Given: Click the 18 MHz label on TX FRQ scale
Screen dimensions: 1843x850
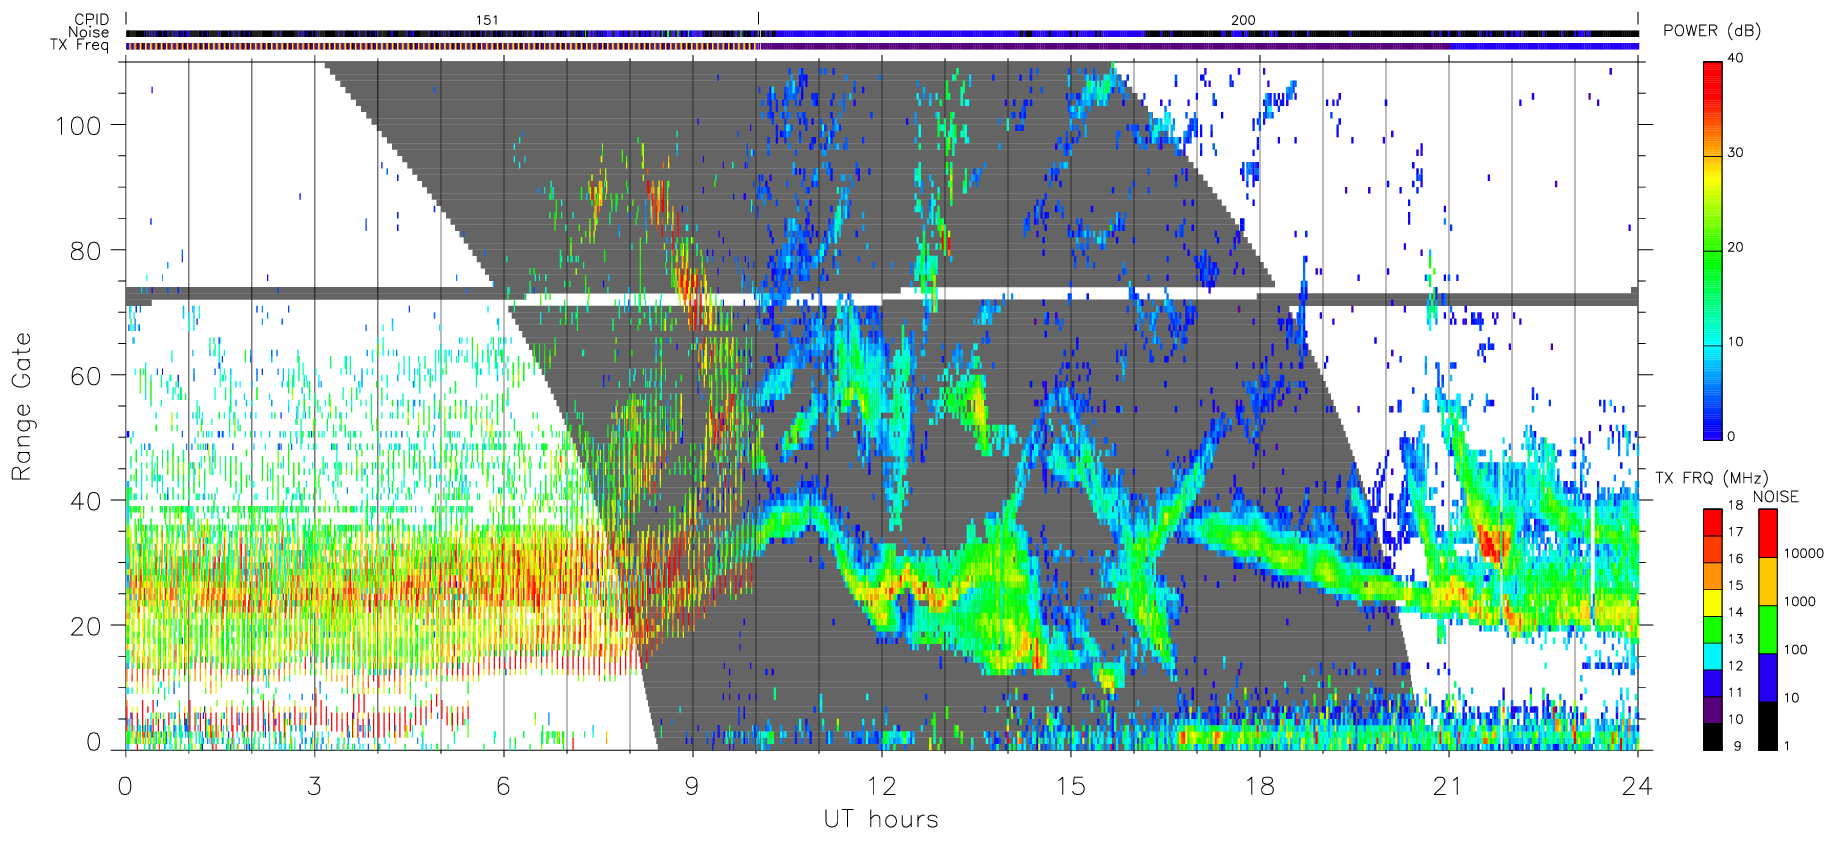Looking at the screenshot, I should [1735, 505].
